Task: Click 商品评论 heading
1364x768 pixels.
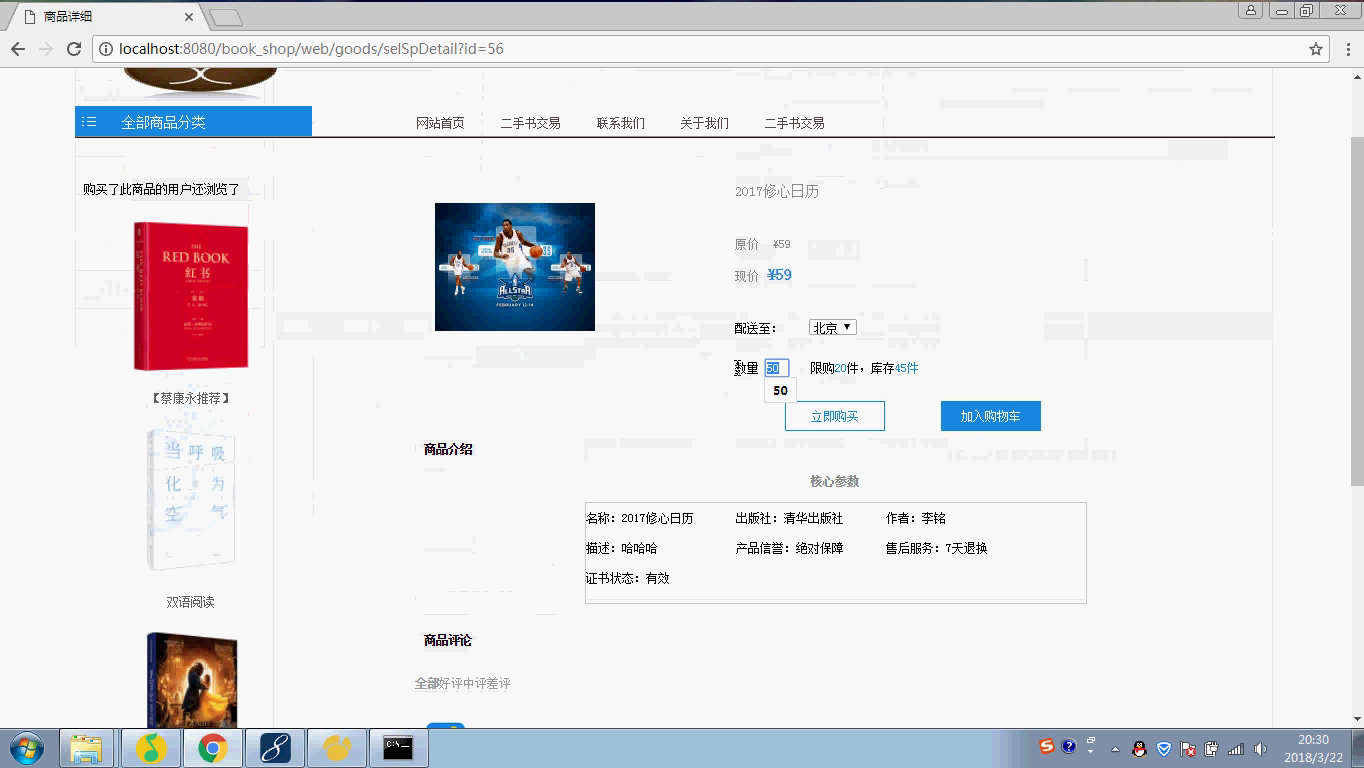Action: (448, 640)
